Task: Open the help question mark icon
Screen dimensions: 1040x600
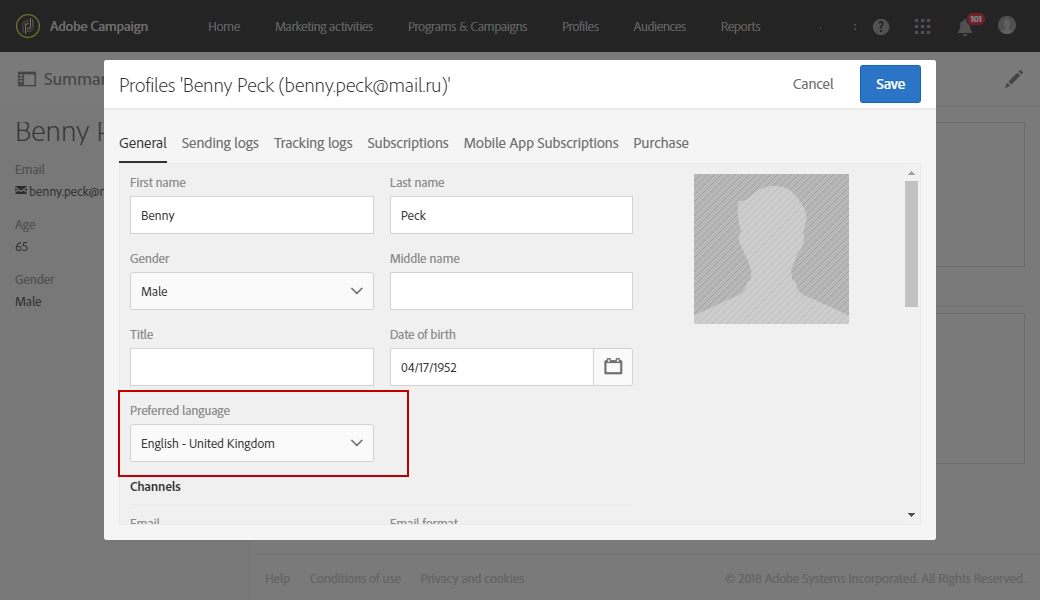Action: tap(881, 26)
